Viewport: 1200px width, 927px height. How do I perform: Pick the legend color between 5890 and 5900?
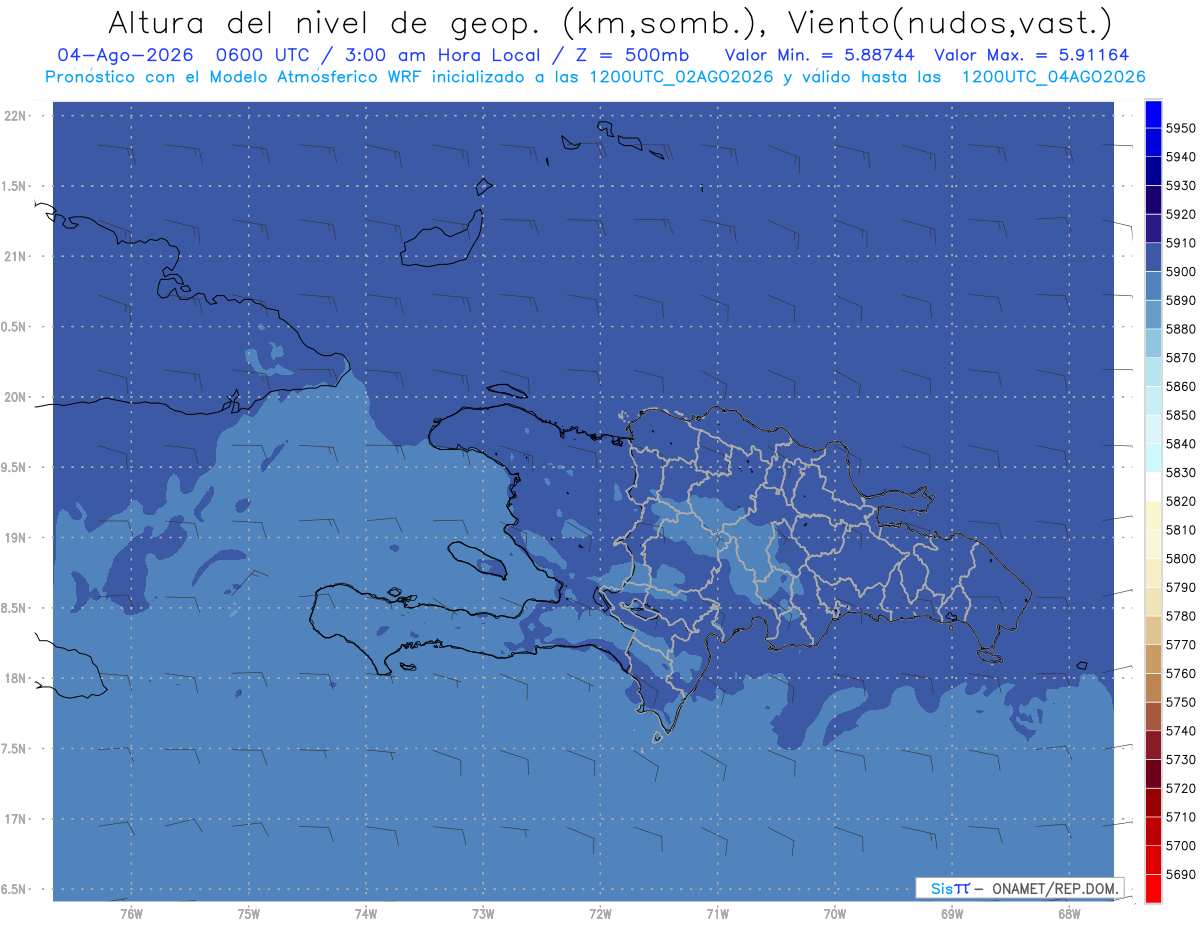pos(1153,286)
